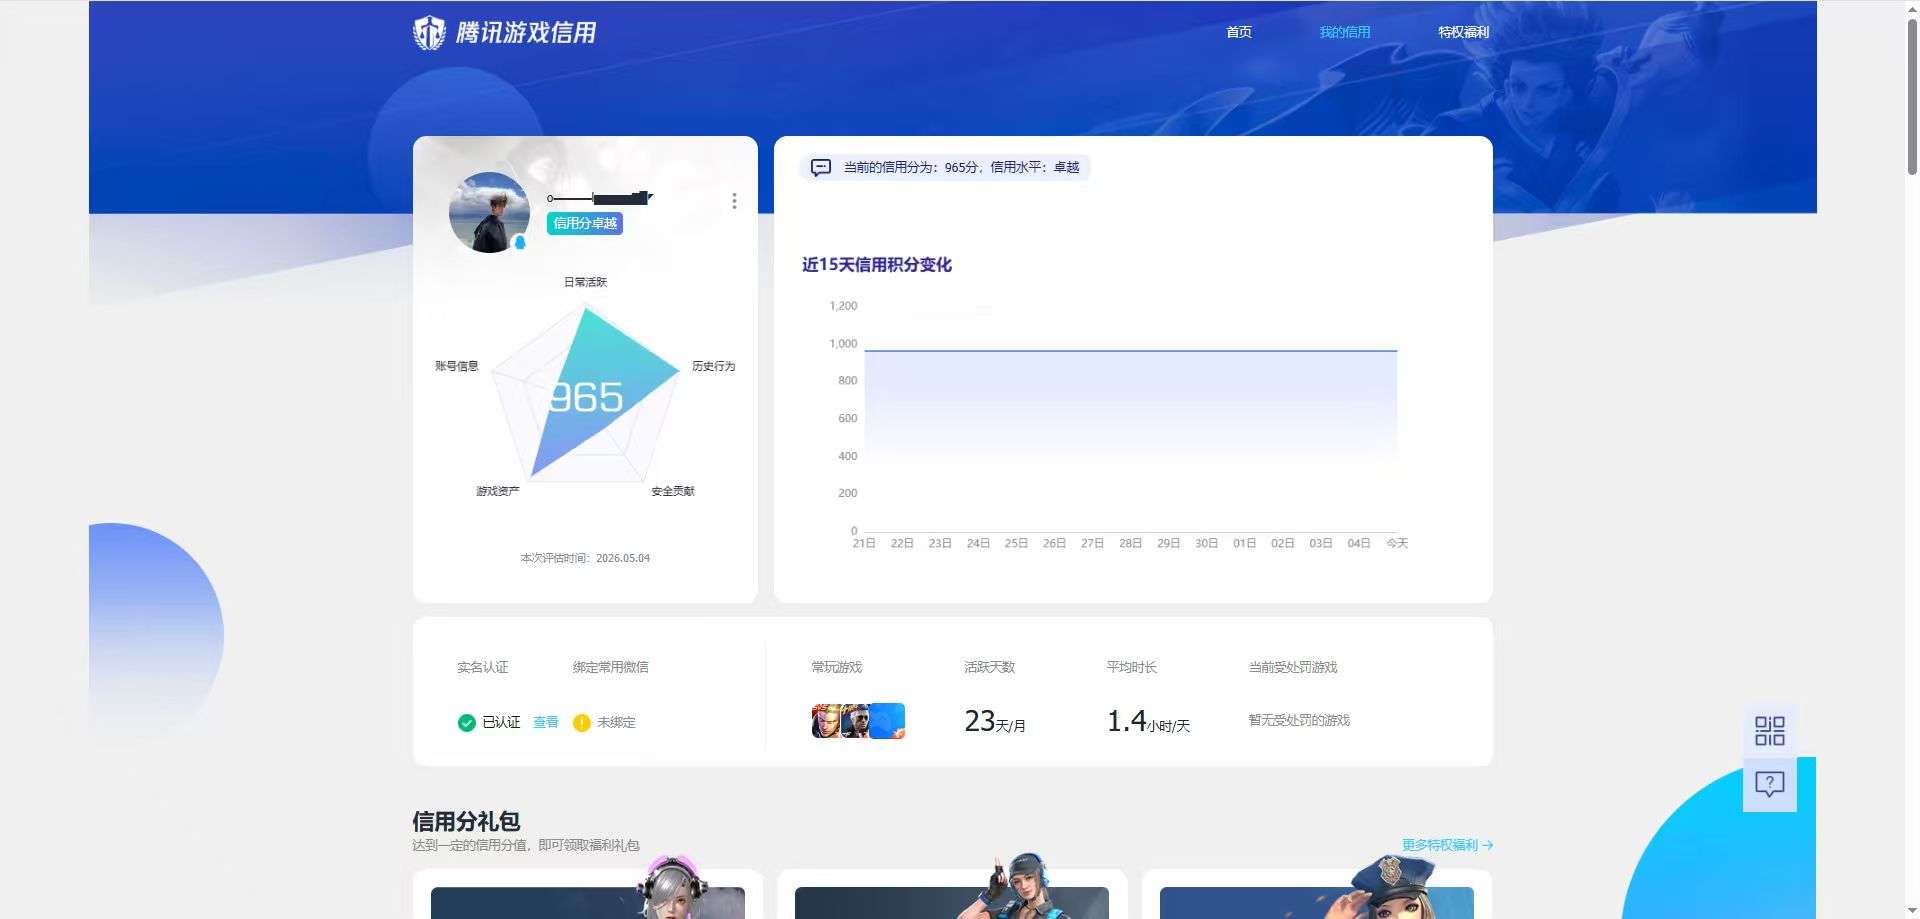Click the 安全贡献 radar axis label
This screenshot has height=919, width=1920.
[672, 491]
